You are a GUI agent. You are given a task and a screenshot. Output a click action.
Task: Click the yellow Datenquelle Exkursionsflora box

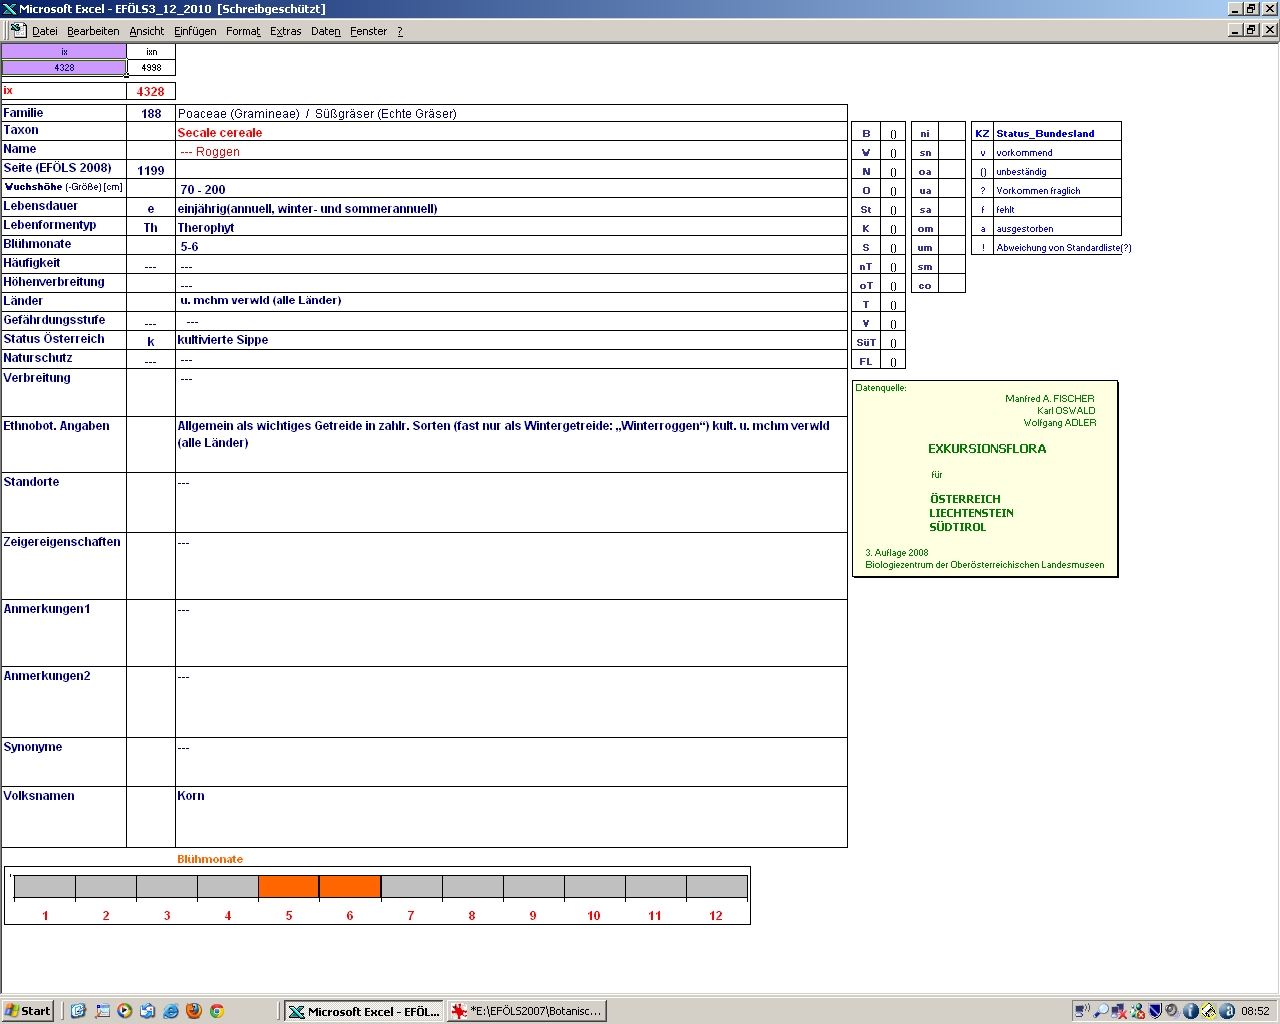pyautogui.click(x=985, y=478)
